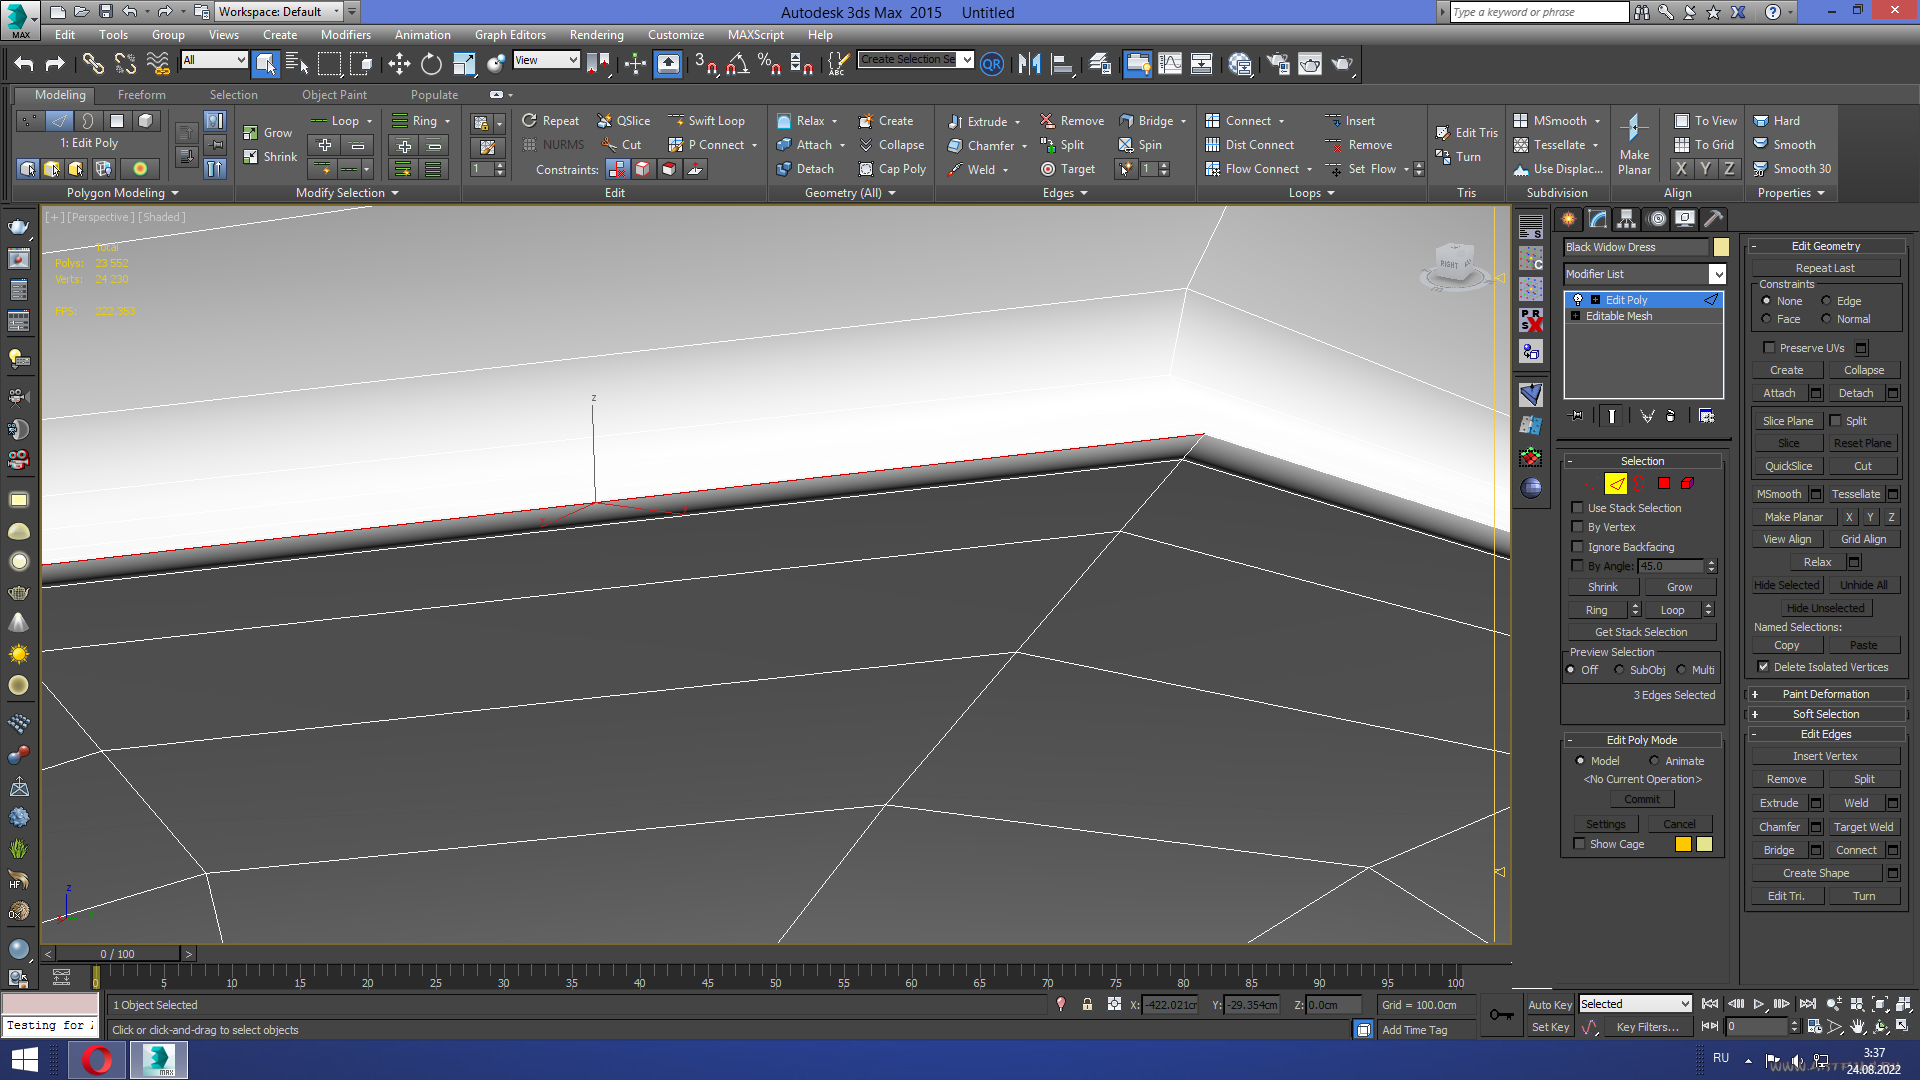Click Chamfer button in Edit Edges
Image resolution: width=1920 pixels, height=1080 pixels.
coord(1779,827)
